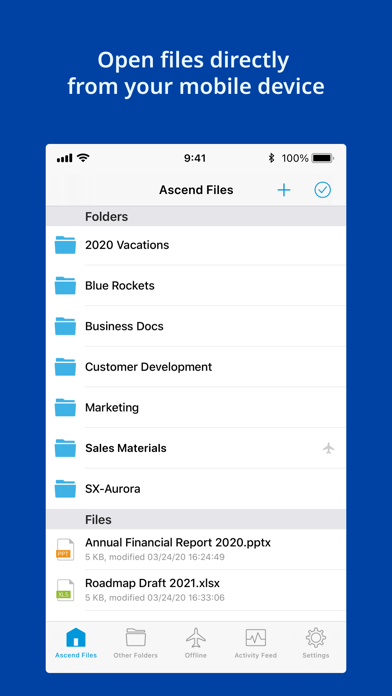The image size is (392, 696).
Task: Tap the Ascend Files title in navigation bar
Action: click(x=196, y=190)
